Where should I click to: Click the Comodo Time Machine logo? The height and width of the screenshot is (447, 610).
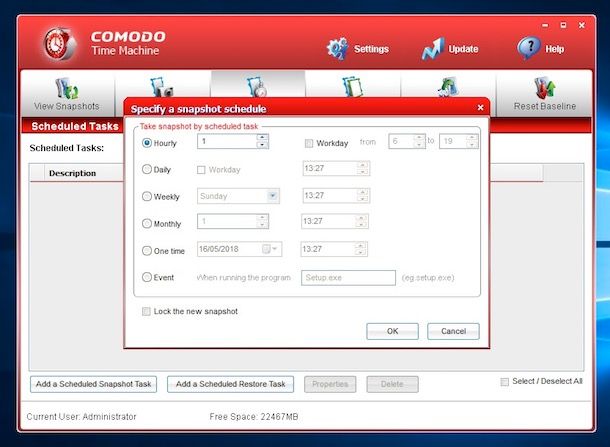point(58,44)
